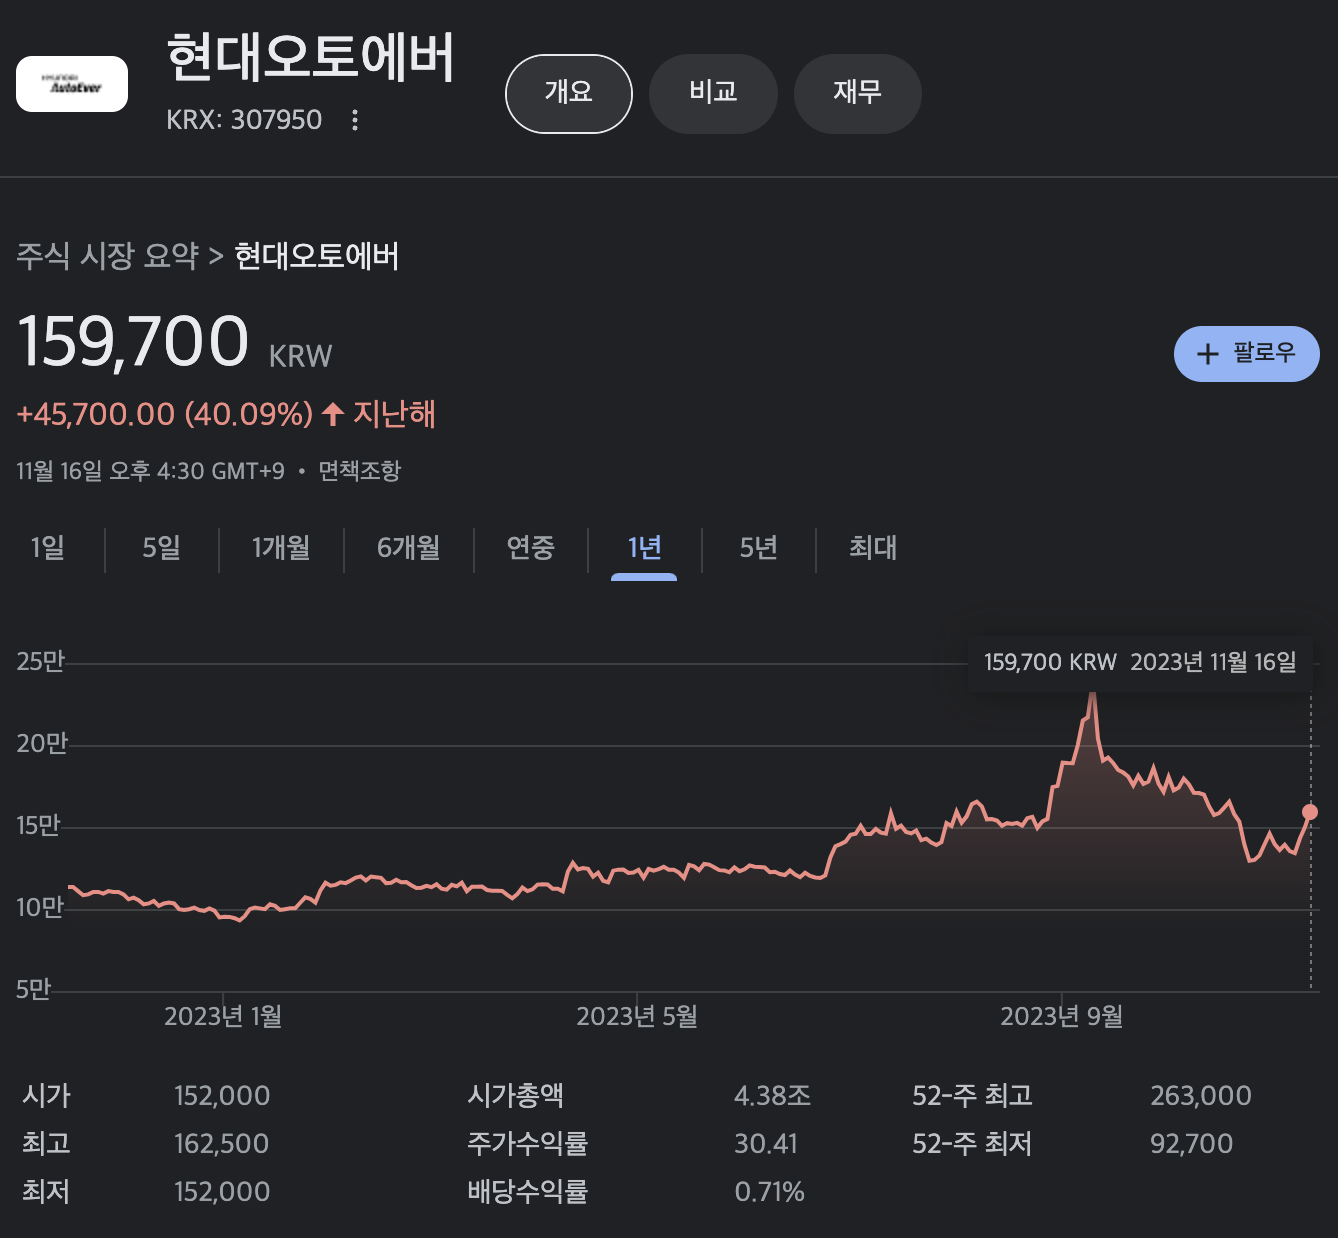Screen dimensions: 1338x1238
Task: Open the three-dot more options menu
Action: click(x=354, y=120)
